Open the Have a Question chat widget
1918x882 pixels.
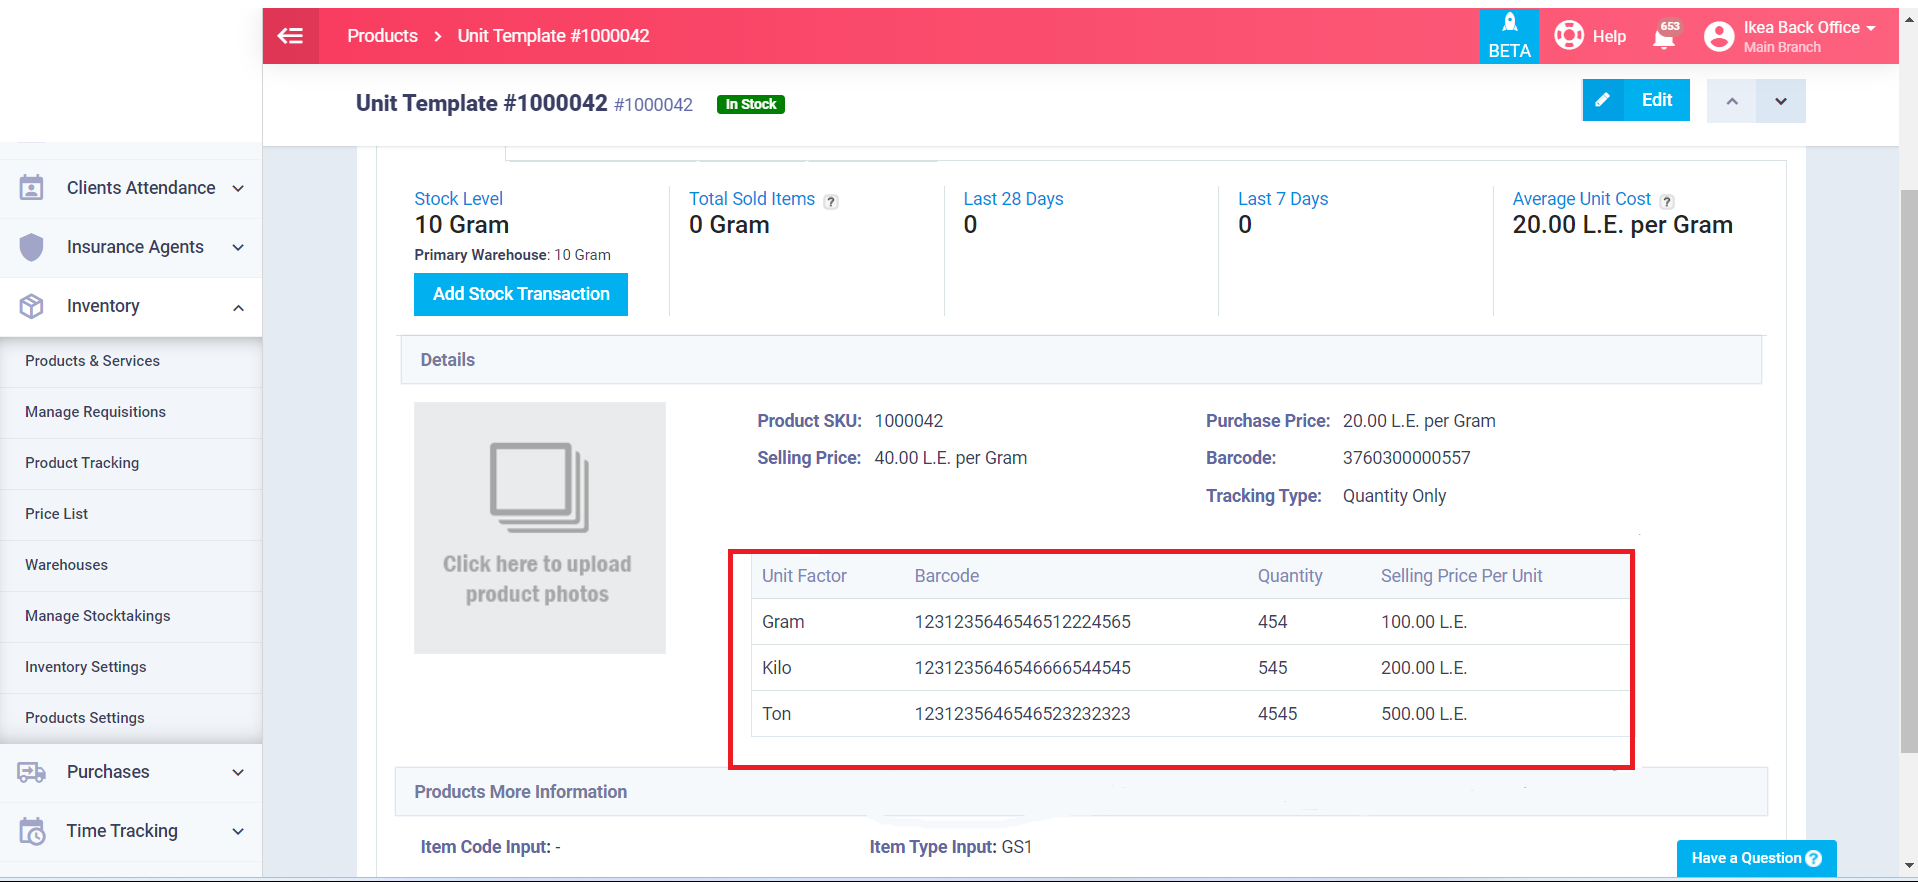click(x=1756, y=858)
